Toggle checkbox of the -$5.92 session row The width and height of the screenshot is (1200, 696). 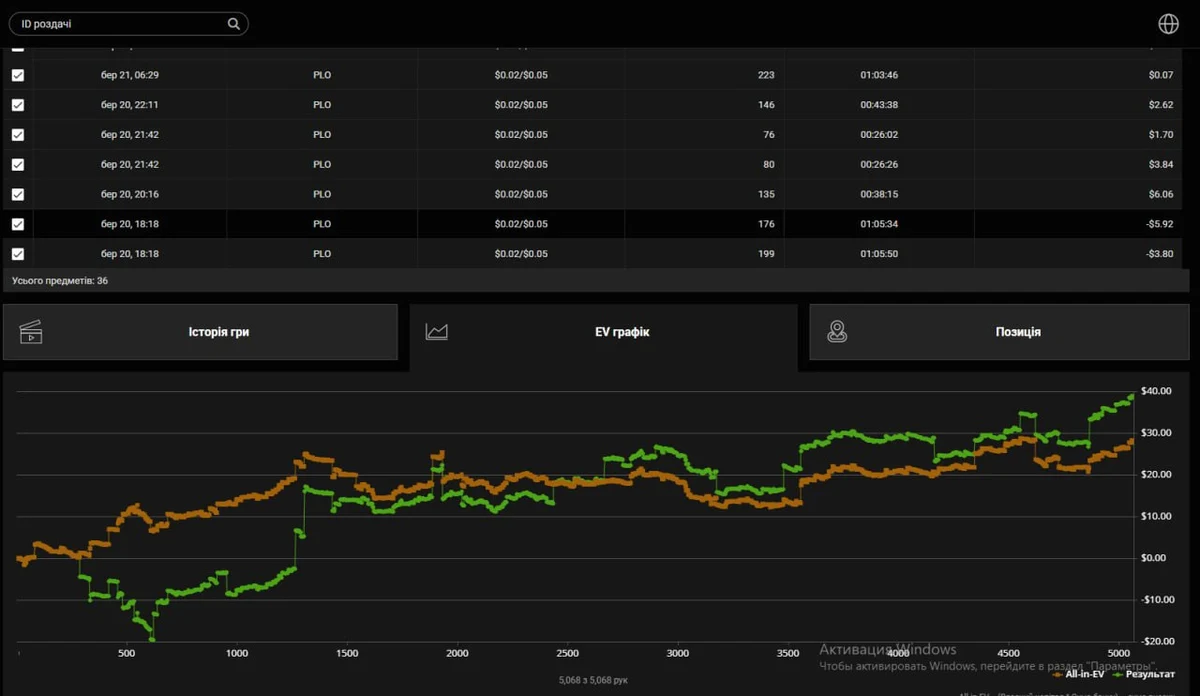(18, 224)
